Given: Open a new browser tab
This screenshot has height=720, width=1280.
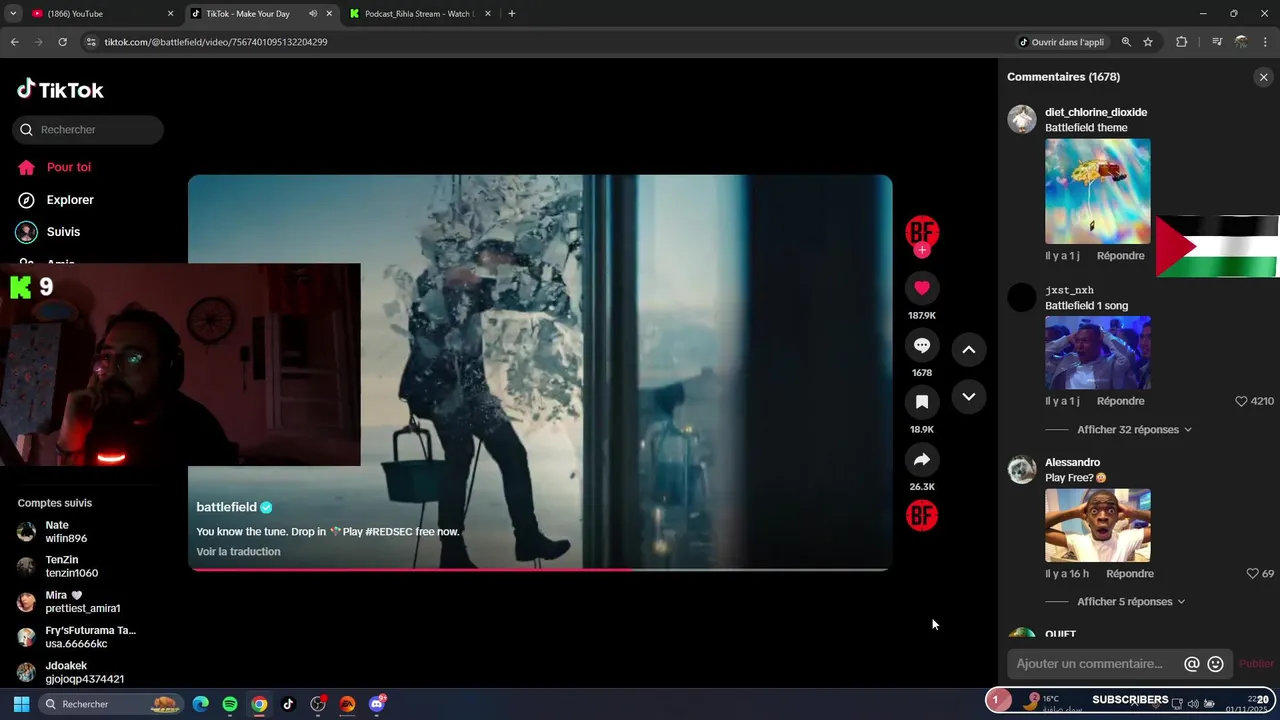Looking at the screenshot, I should [512, 14].
